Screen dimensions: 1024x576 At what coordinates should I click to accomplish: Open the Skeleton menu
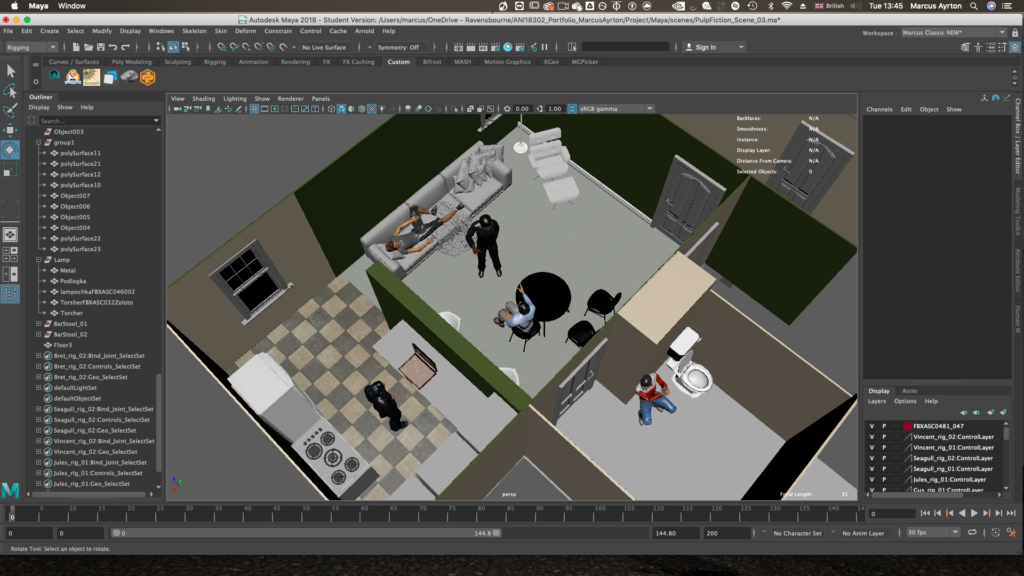pyautogui.click(x=194, y=31)
